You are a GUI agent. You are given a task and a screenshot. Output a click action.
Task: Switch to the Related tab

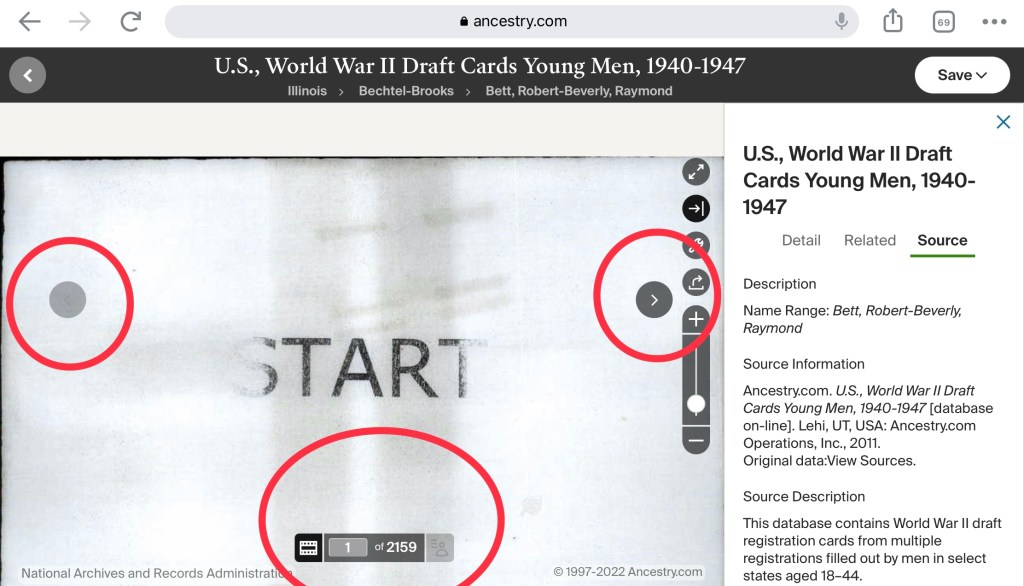tap(869, 240)
